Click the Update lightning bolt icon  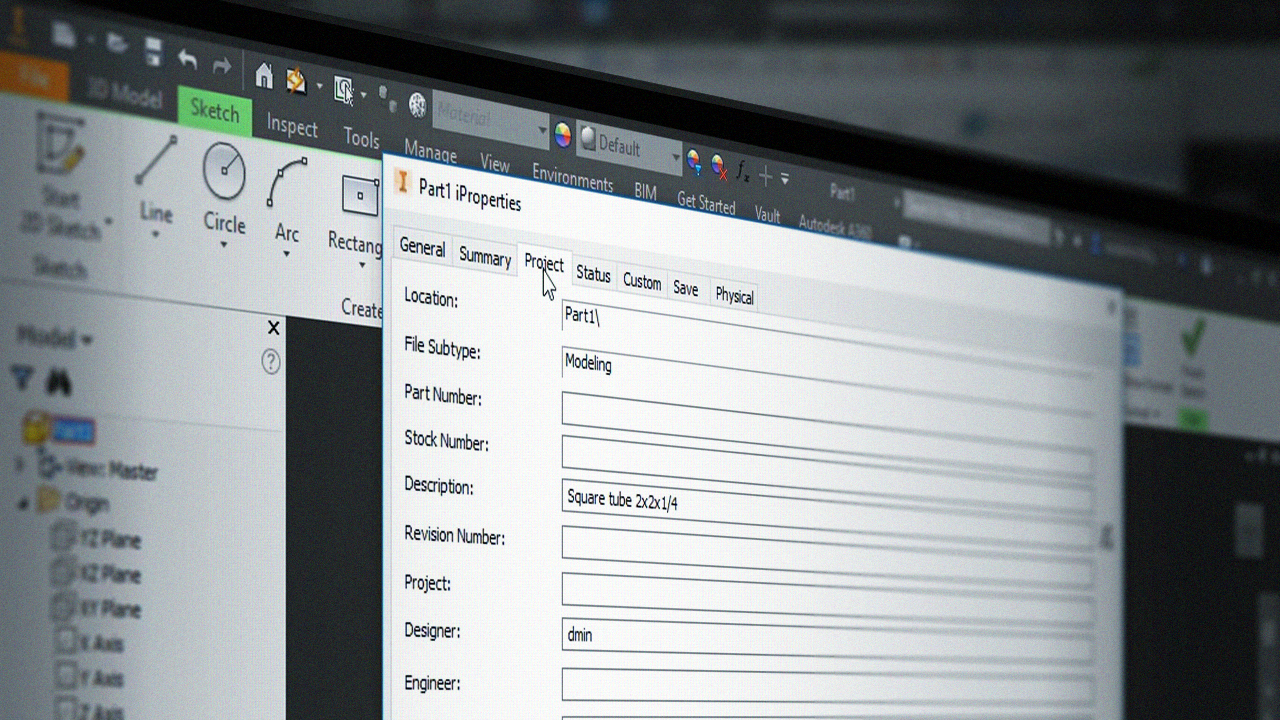coord(296,81)
